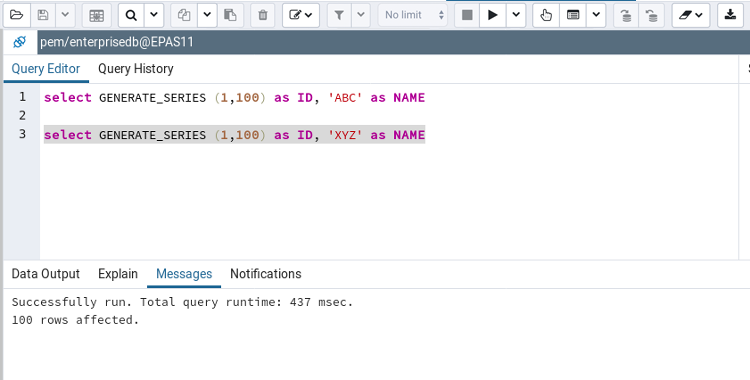The image size is (750, 380).
Task: Click the Commit transaction icon
Action: pos(626,15)
